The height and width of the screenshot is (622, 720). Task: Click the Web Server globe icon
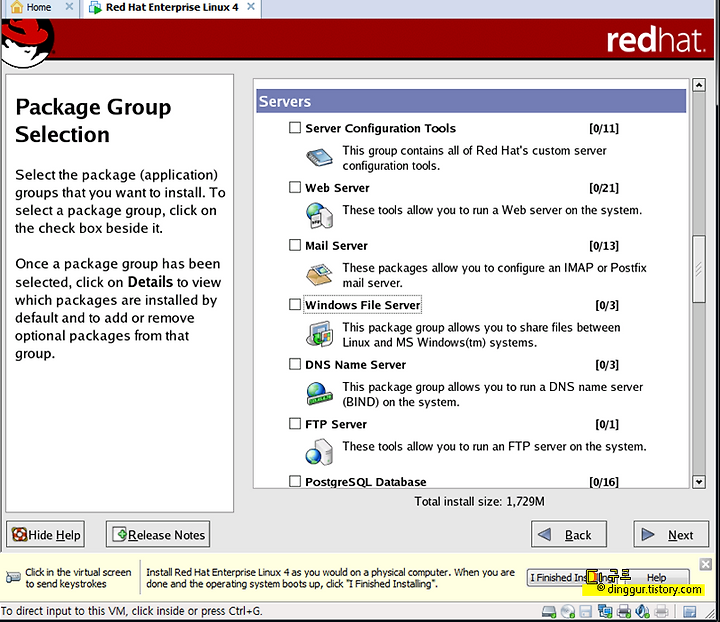pyautogui.click(x=319, y=215)
